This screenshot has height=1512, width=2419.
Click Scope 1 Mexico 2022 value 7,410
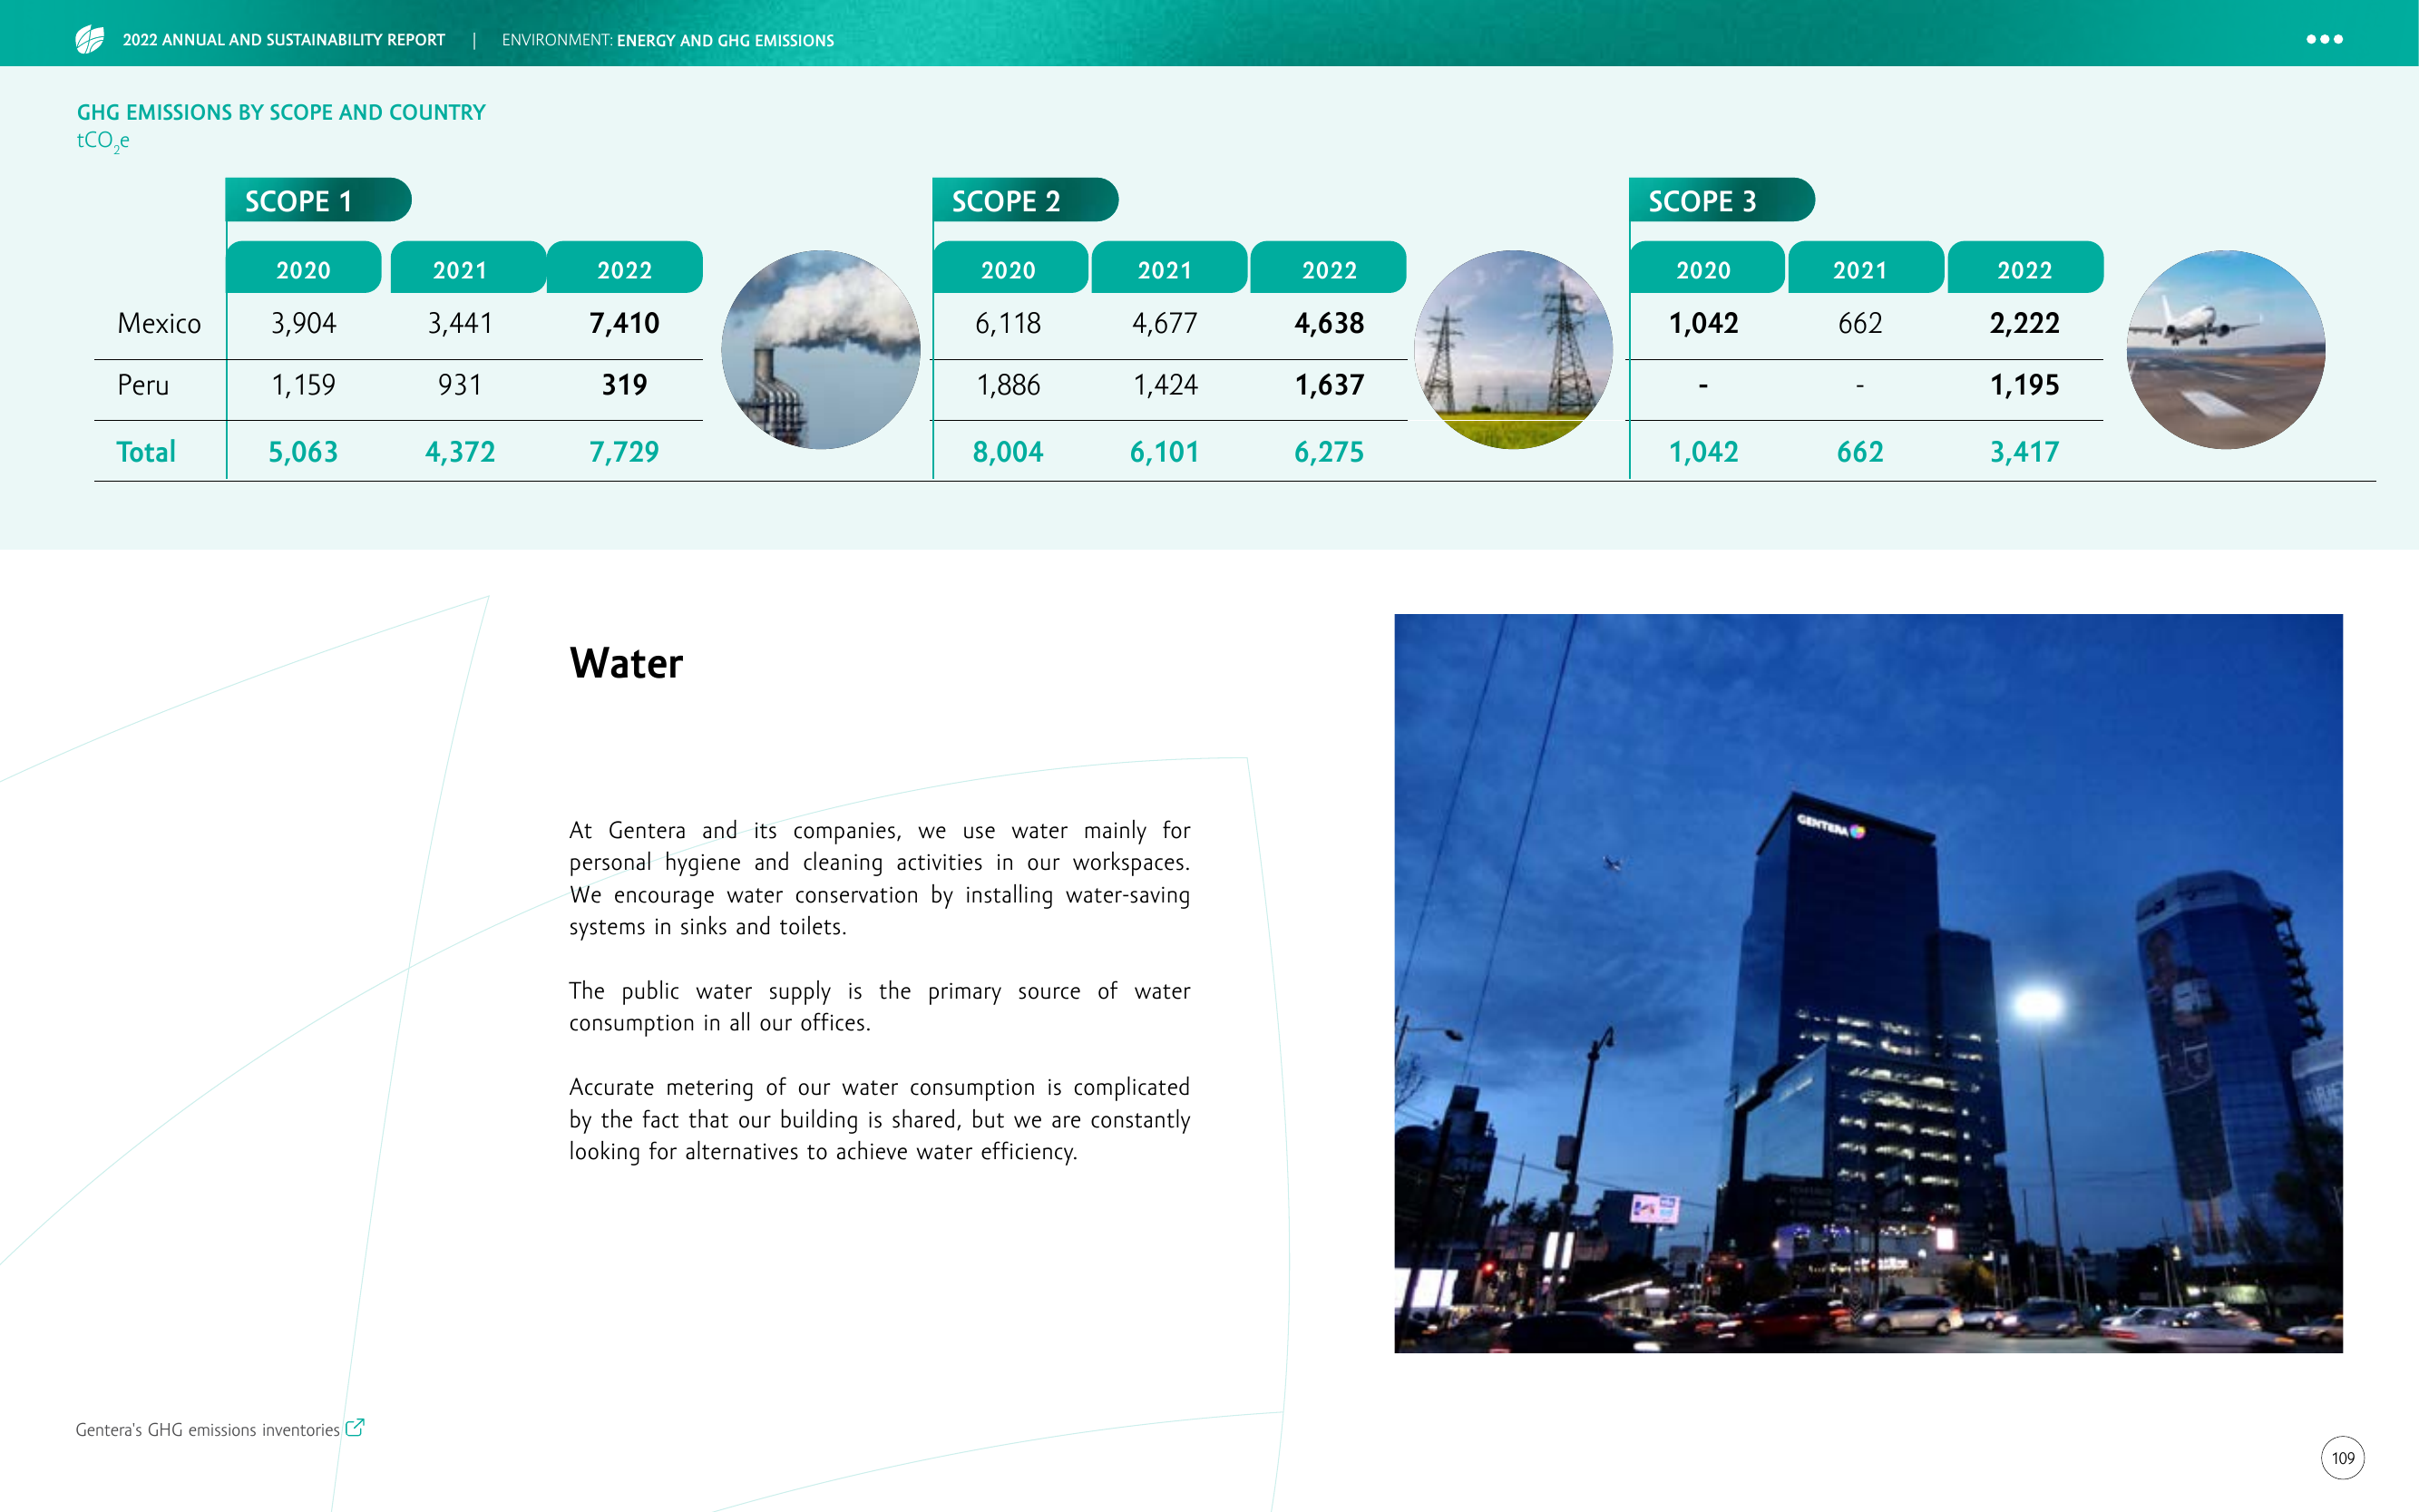tap(624, 323)
